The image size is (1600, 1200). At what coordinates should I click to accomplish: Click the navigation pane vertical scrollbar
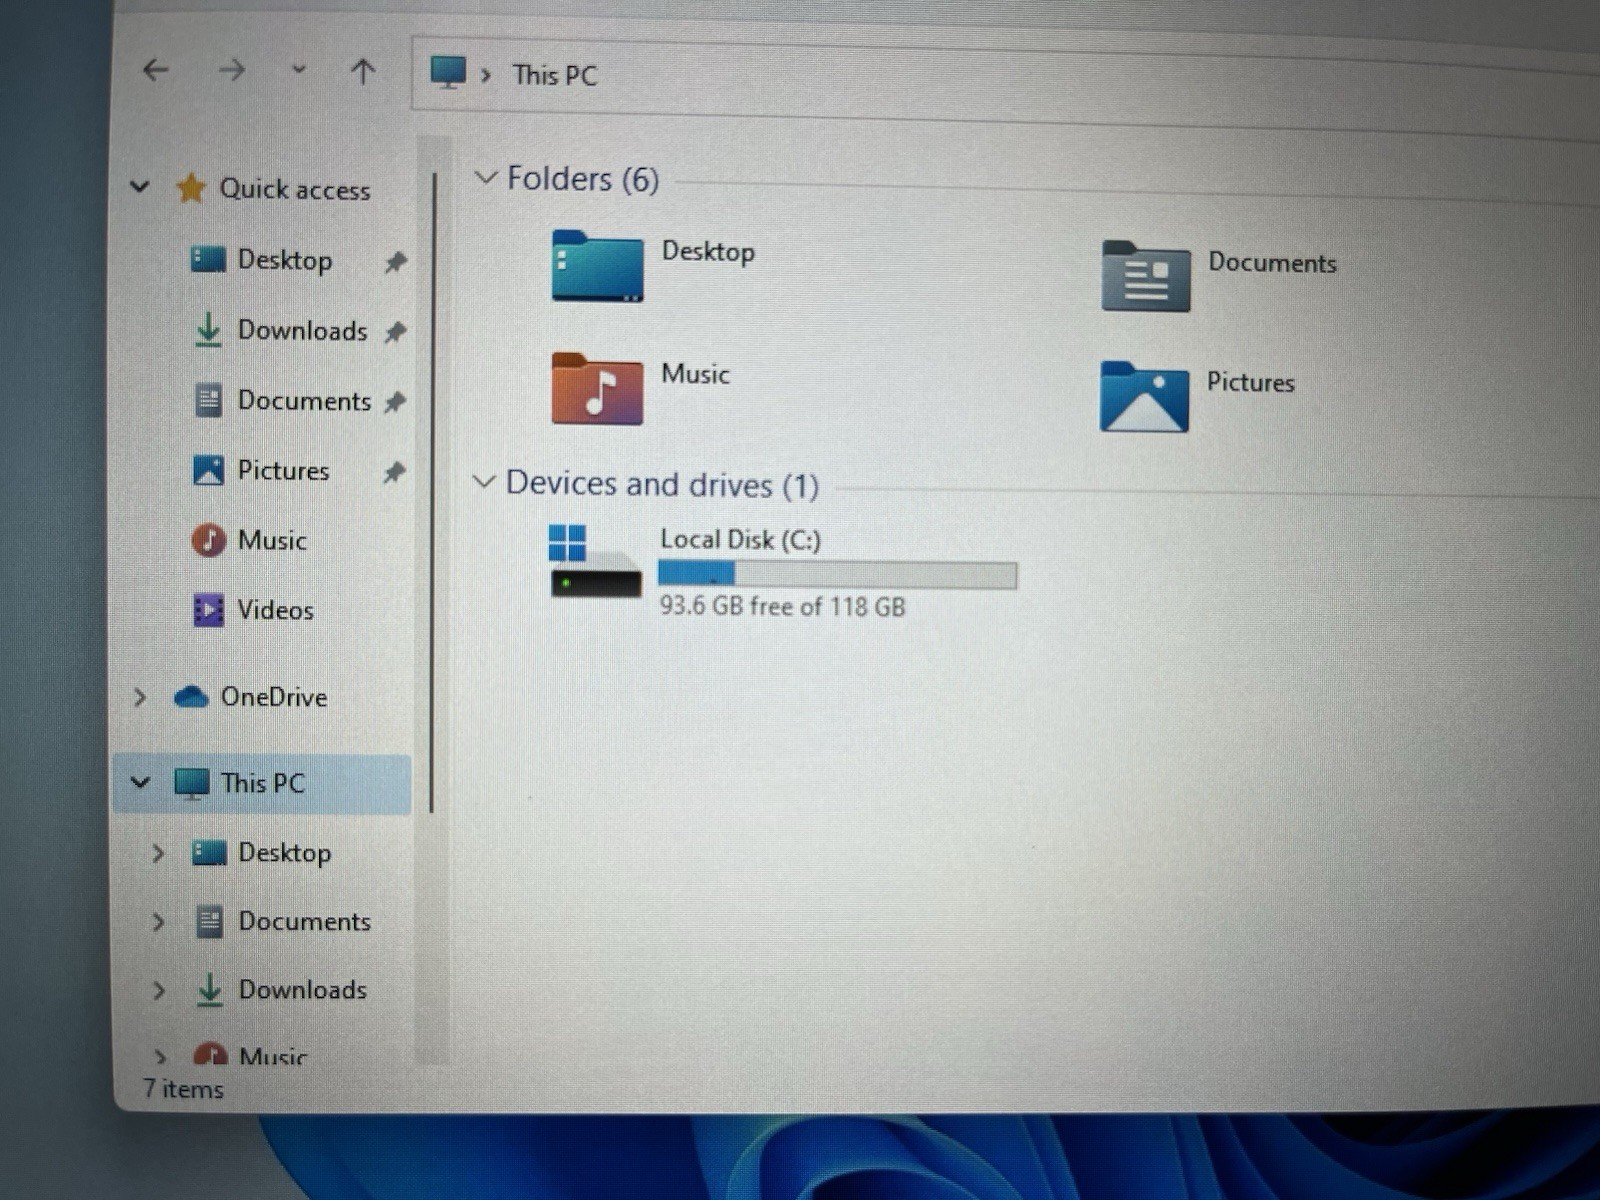(x=432, y=492)
